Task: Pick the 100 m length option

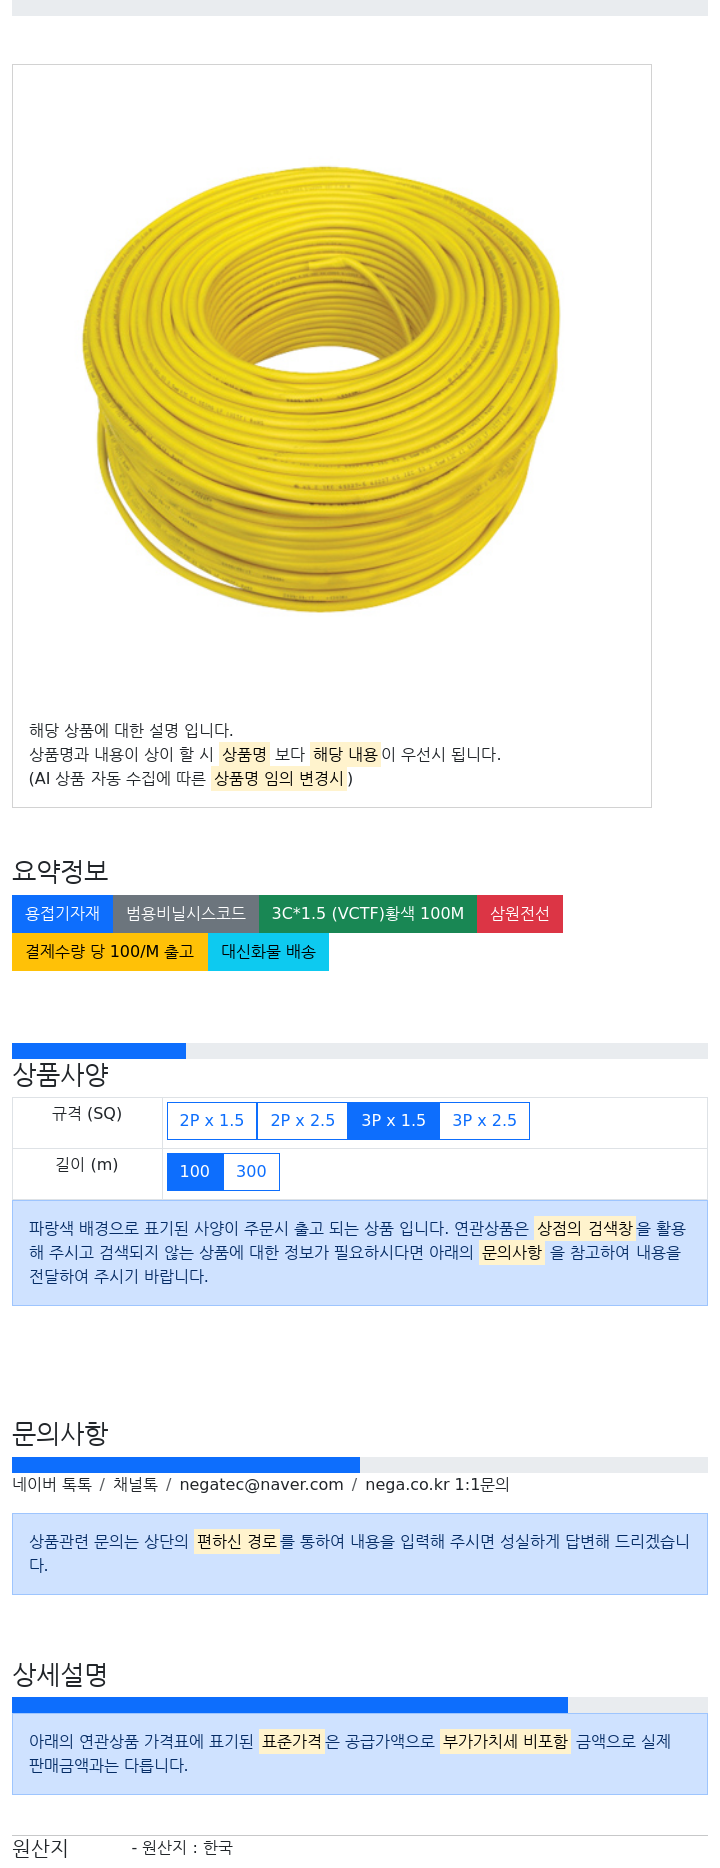Action: point(195,1172)
